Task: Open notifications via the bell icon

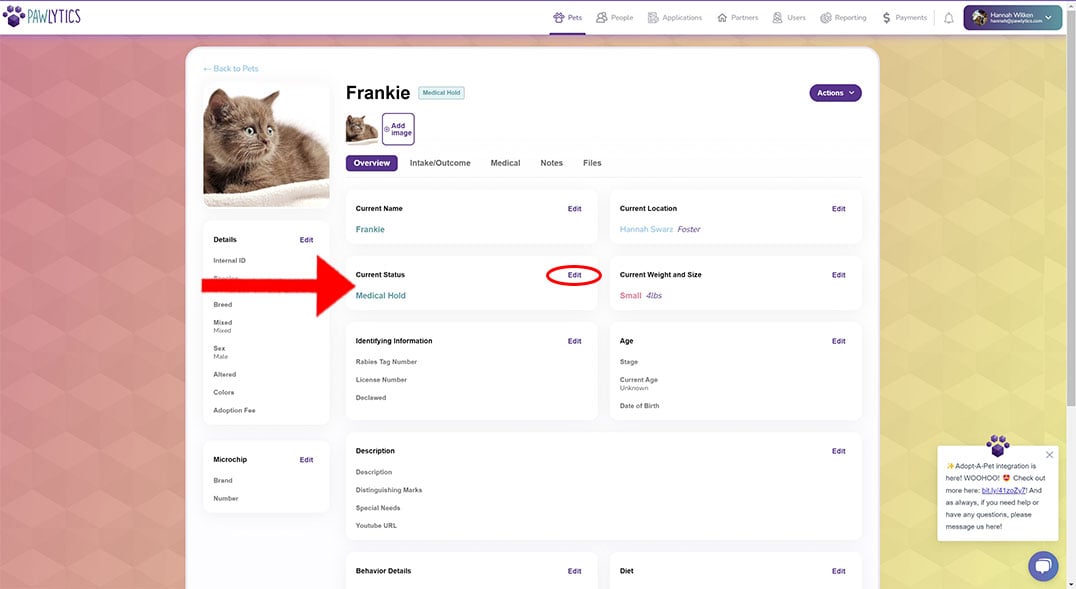Action: click(948, 16)
